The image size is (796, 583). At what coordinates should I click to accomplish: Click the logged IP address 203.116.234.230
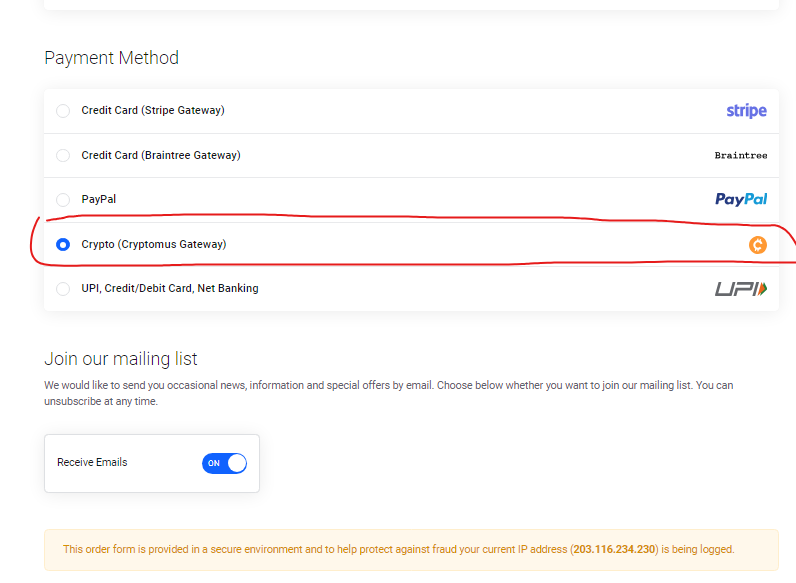[x=613, y=549]
